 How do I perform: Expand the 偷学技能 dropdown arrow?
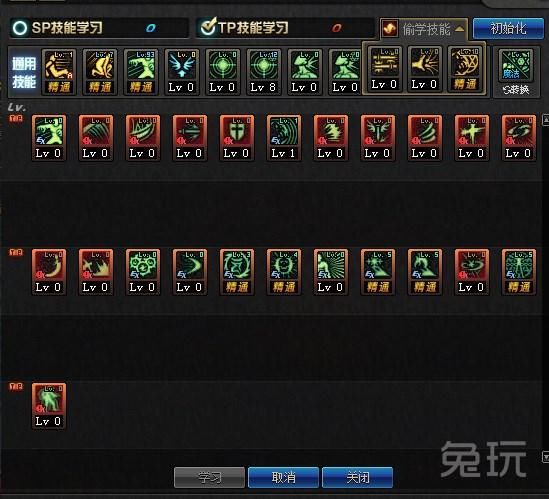click(x=460, y=29)
